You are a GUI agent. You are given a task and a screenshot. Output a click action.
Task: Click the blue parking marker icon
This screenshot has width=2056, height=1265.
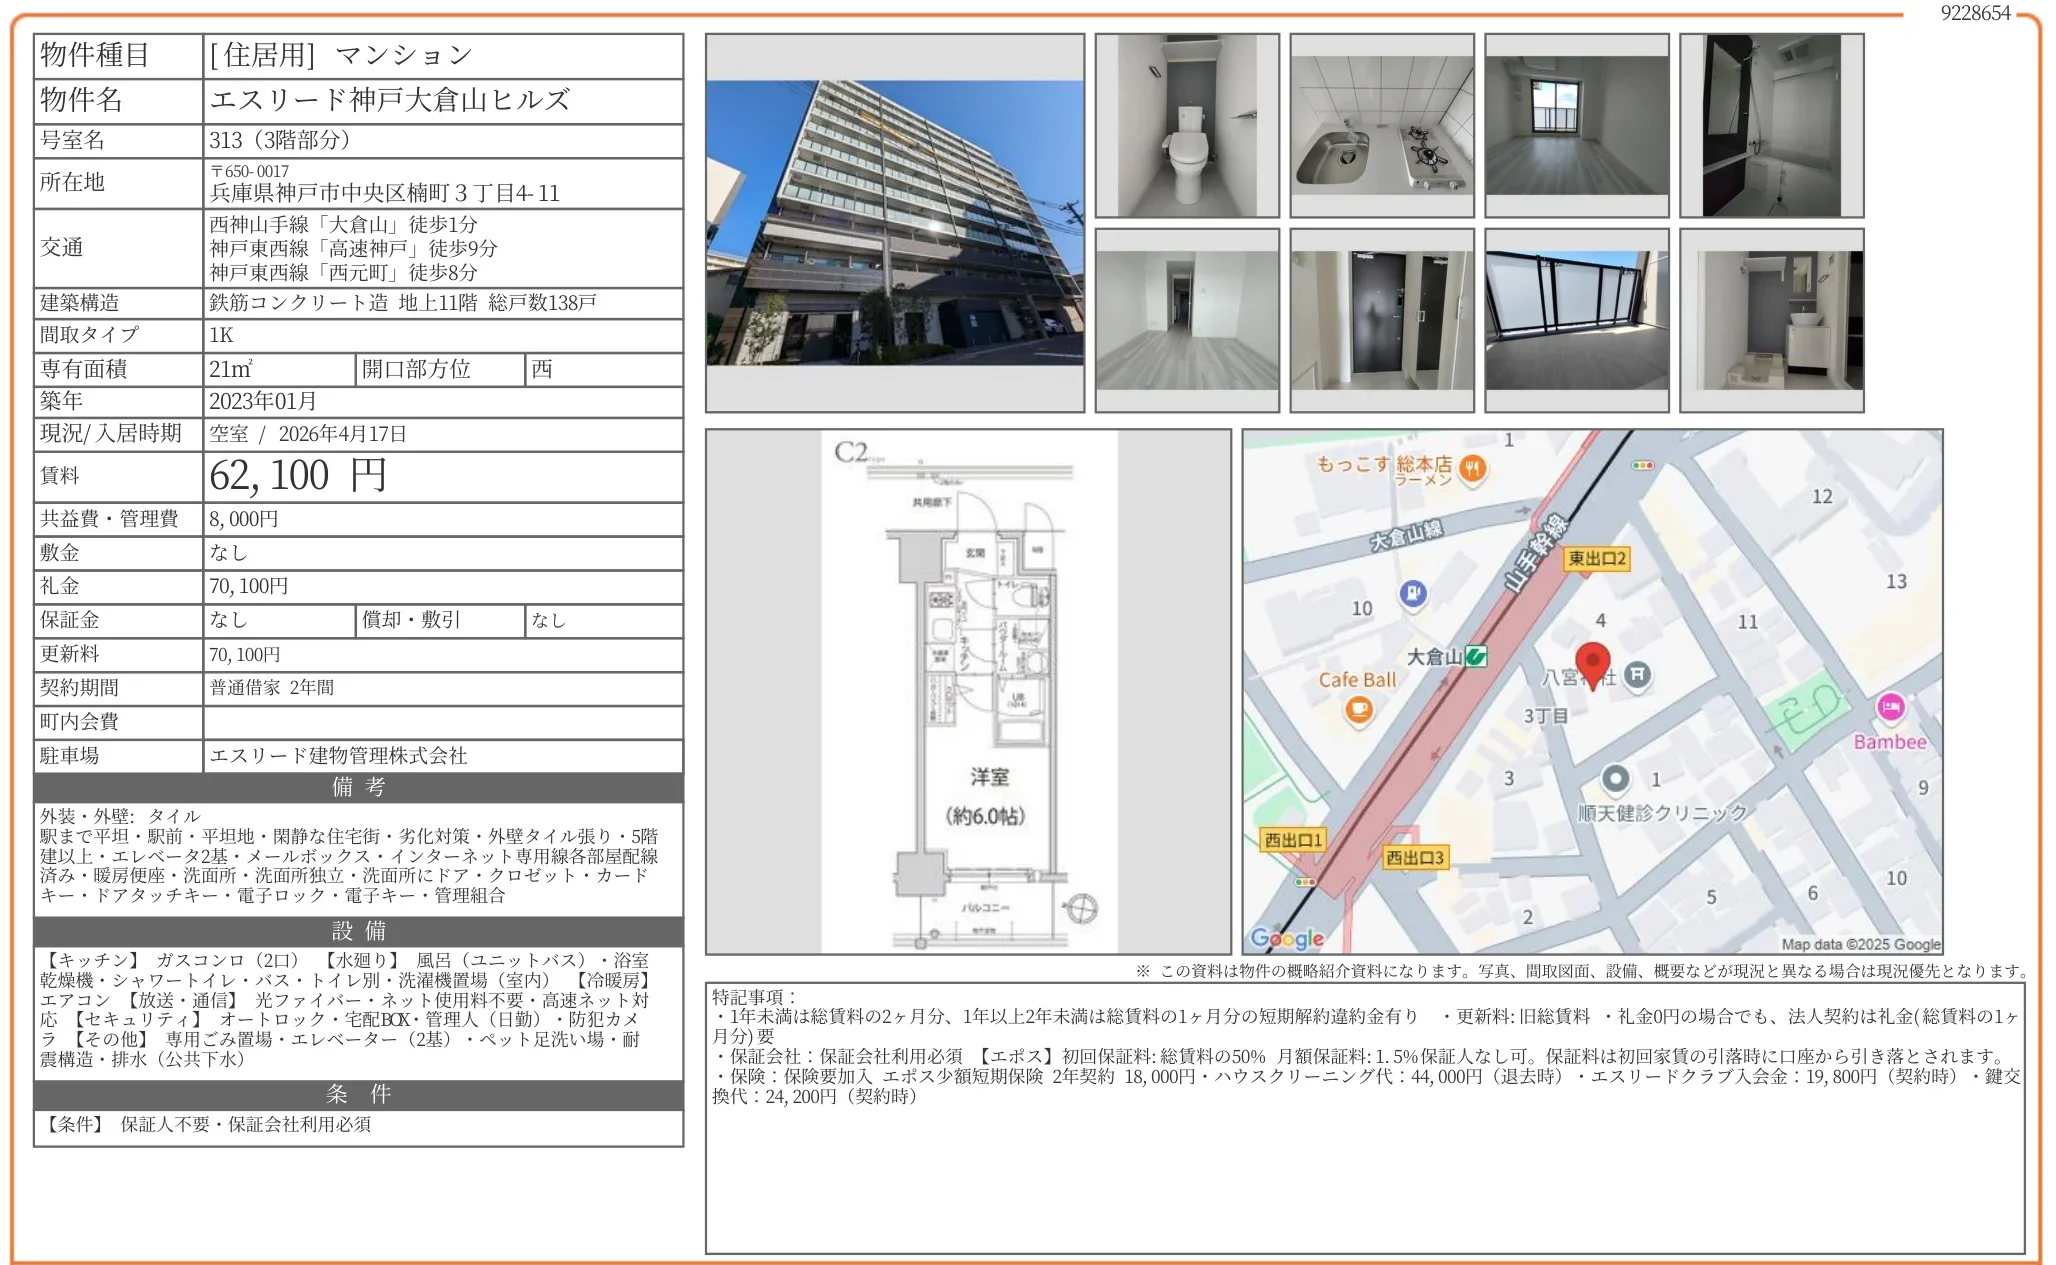pos(1412,594)
